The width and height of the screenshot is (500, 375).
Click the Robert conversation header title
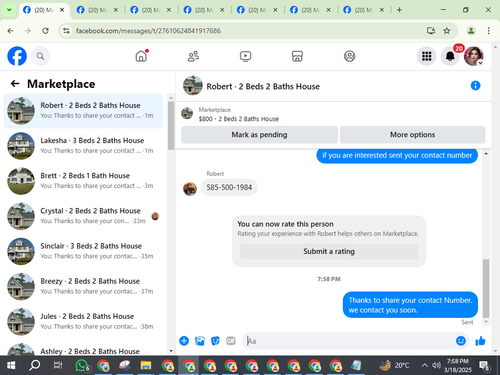coord(263,86)
